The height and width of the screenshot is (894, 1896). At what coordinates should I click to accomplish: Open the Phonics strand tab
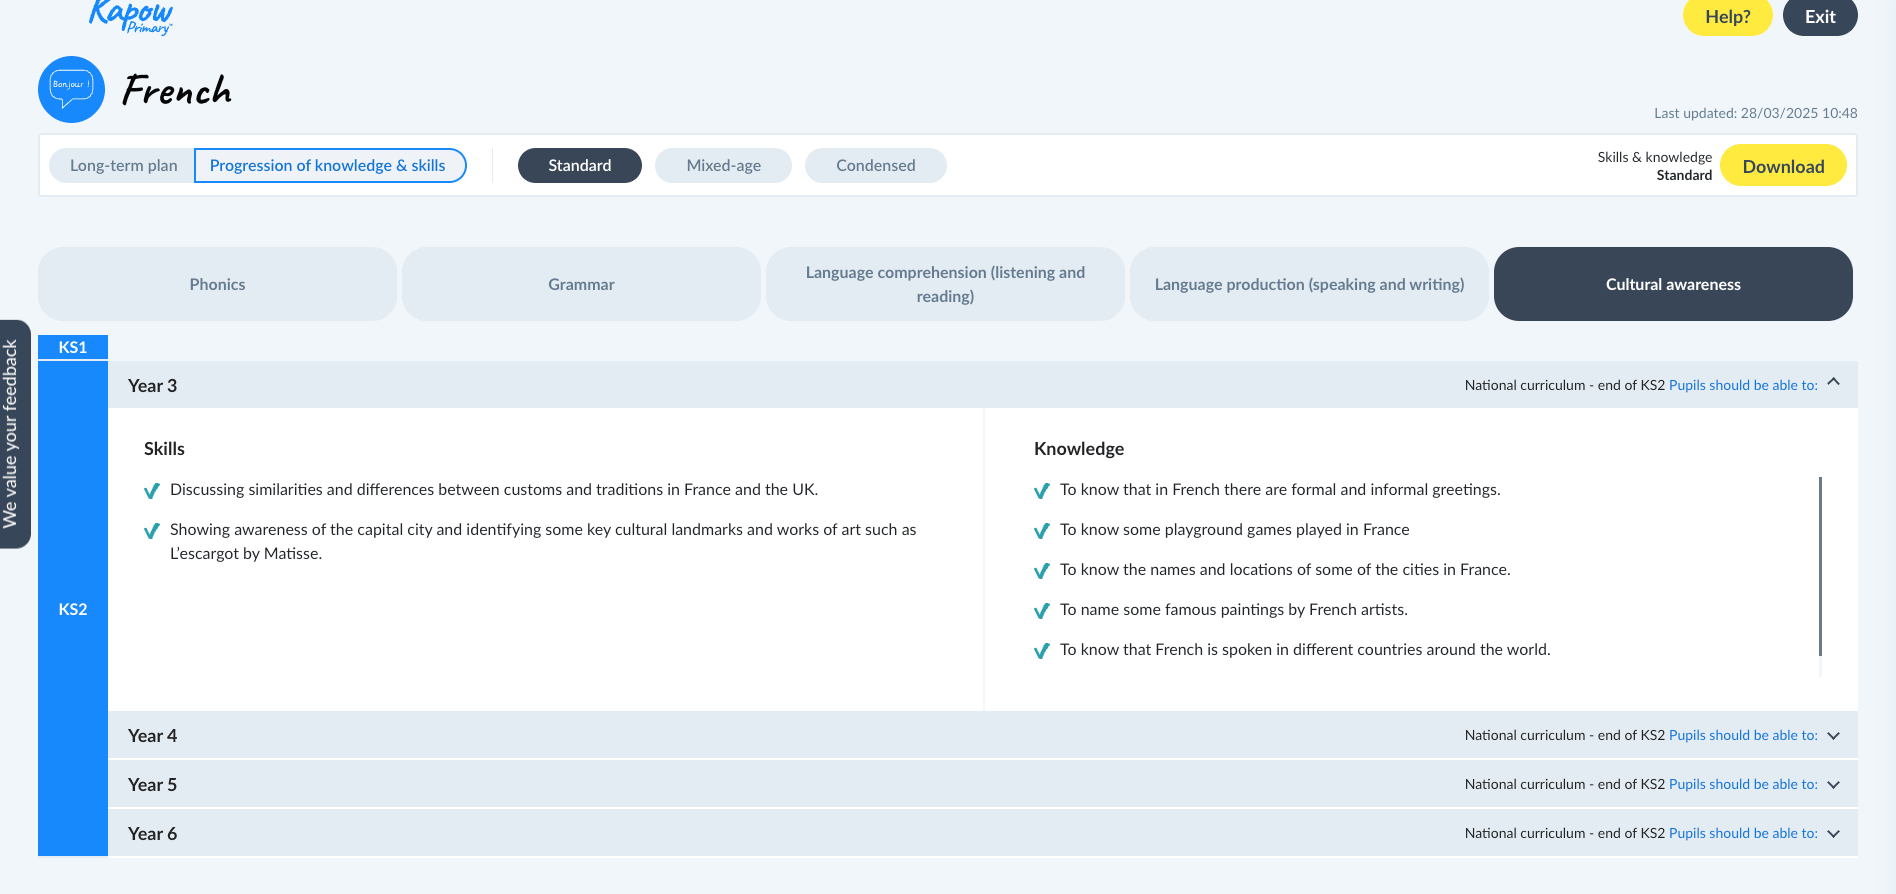tap(217, 284)
